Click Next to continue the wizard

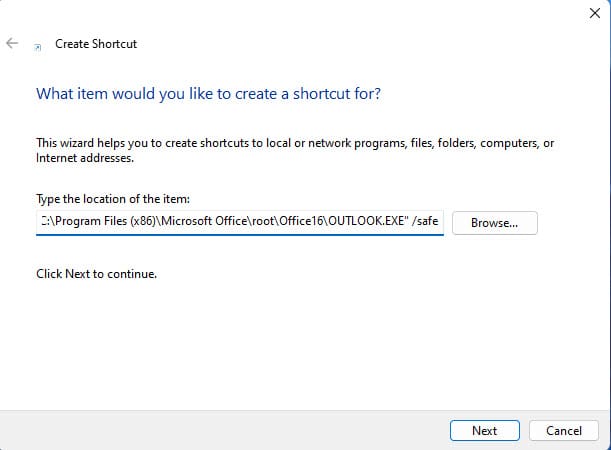[485, 431]
